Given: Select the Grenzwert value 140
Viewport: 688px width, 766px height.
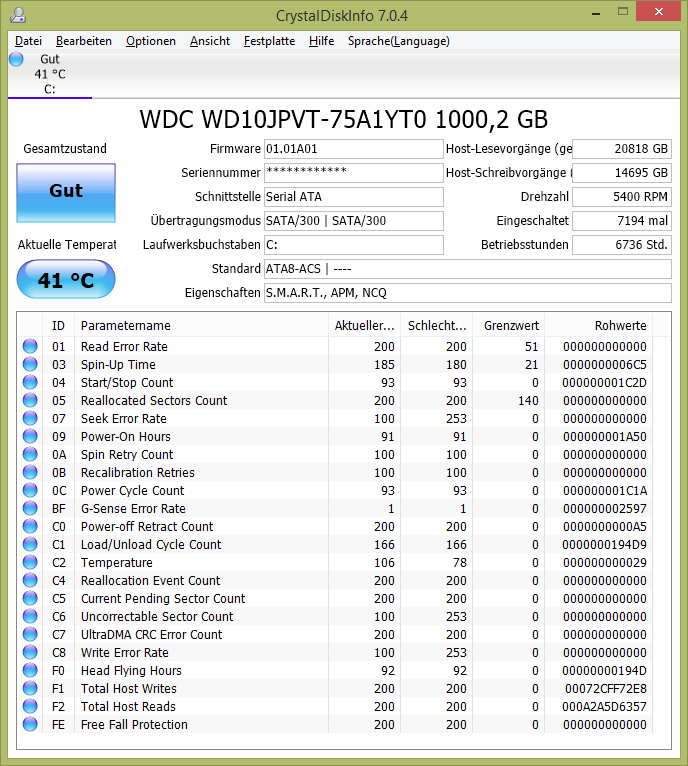Looking at the screenshot, I should (528, 401).
